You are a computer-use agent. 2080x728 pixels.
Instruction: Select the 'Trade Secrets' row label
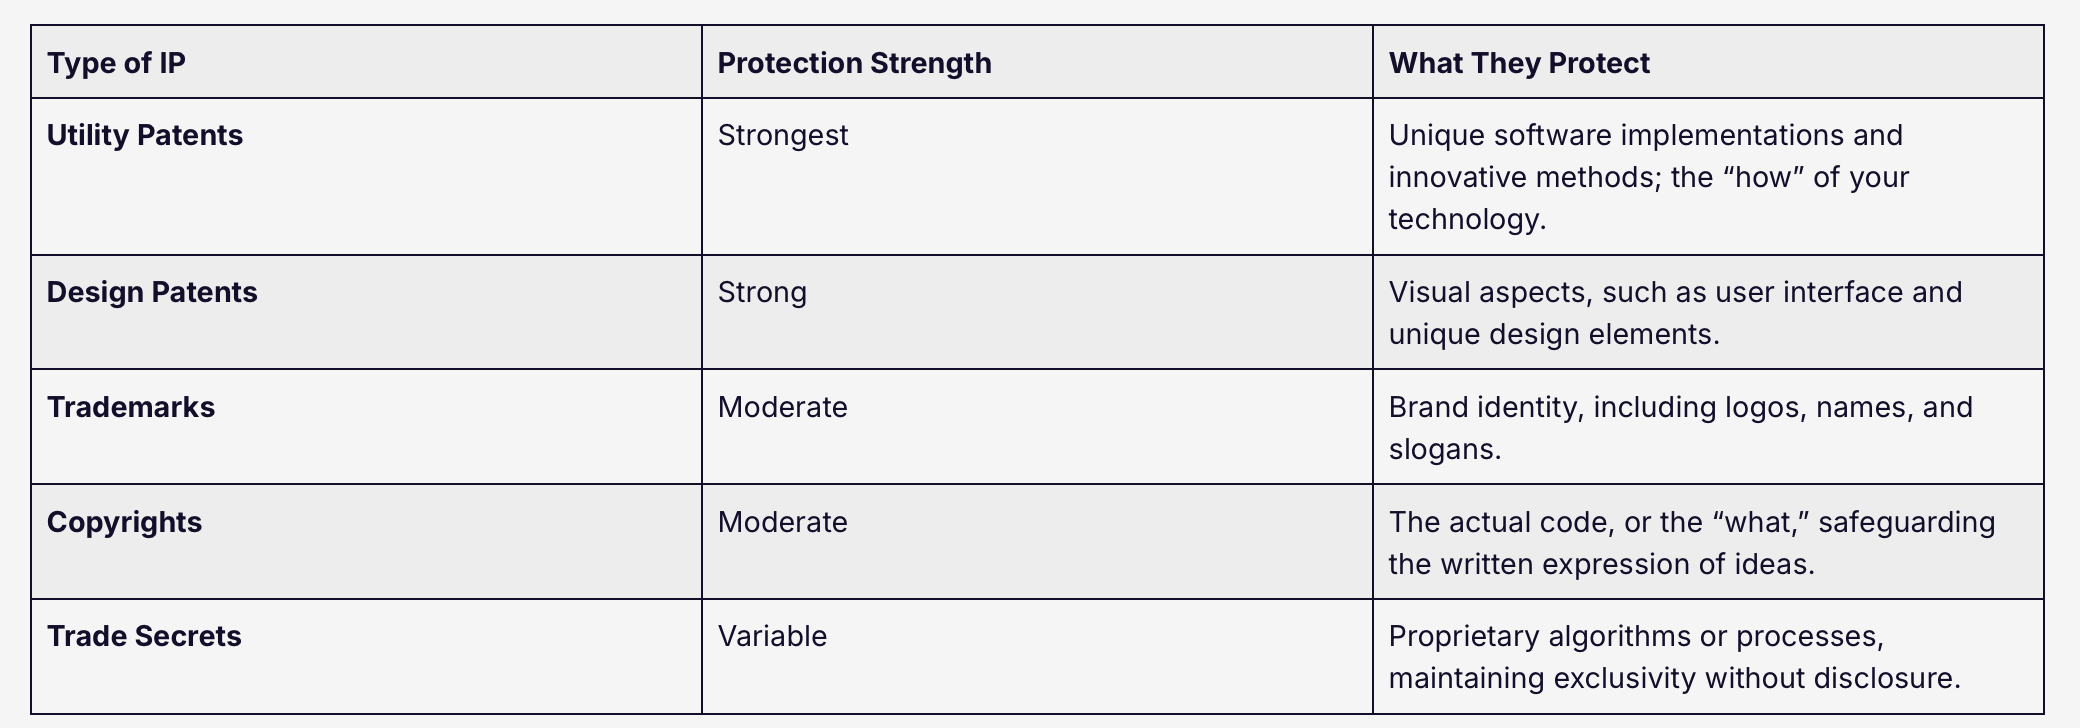pyautogui.click(x=144, y=636)
